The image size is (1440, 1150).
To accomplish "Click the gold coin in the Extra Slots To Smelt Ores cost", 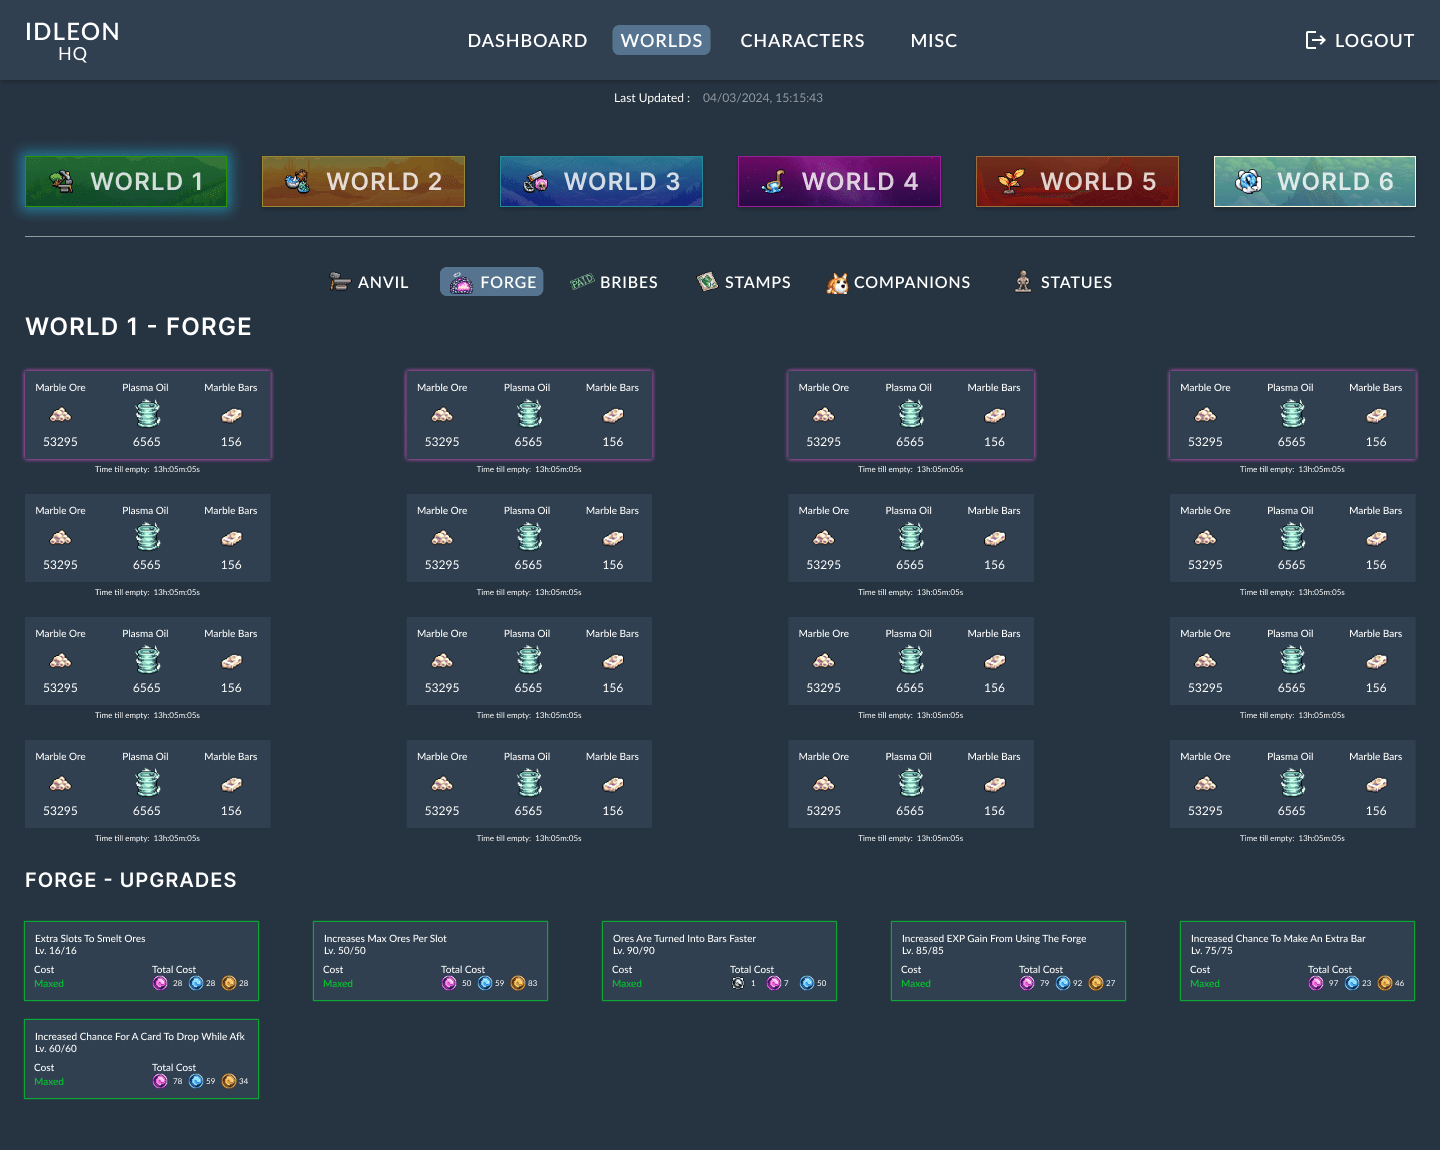I will pyautogui.click(x=229, y=983).
